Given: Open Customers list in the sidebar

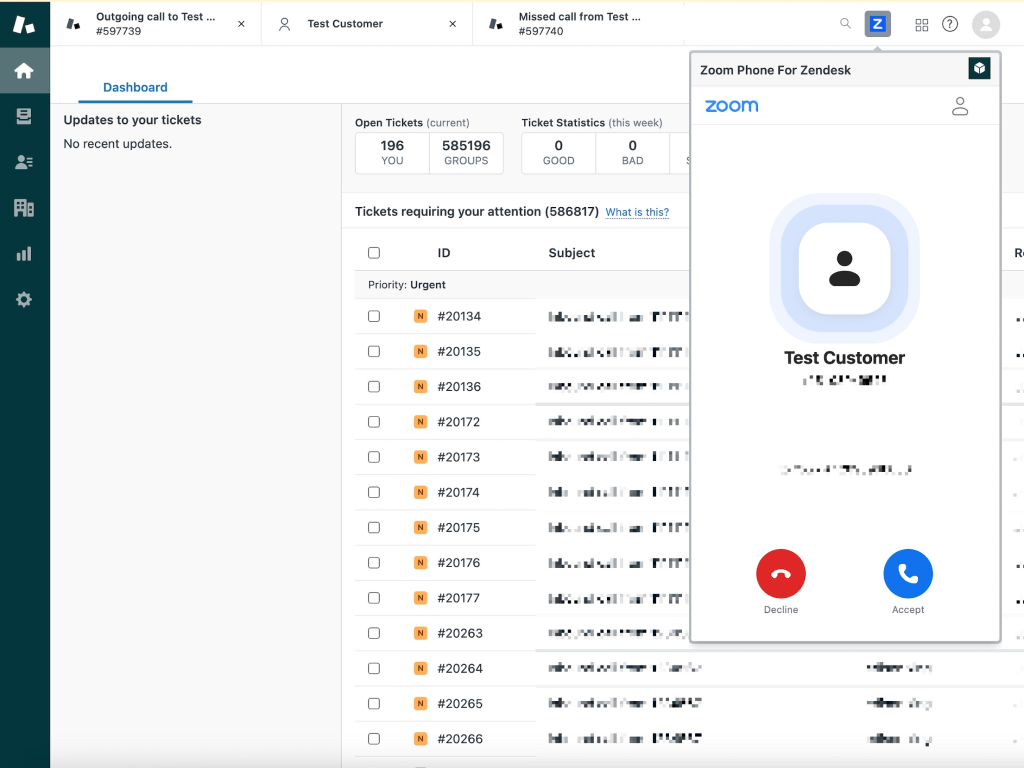Looking at the screenshot, I should pos(24,162).
